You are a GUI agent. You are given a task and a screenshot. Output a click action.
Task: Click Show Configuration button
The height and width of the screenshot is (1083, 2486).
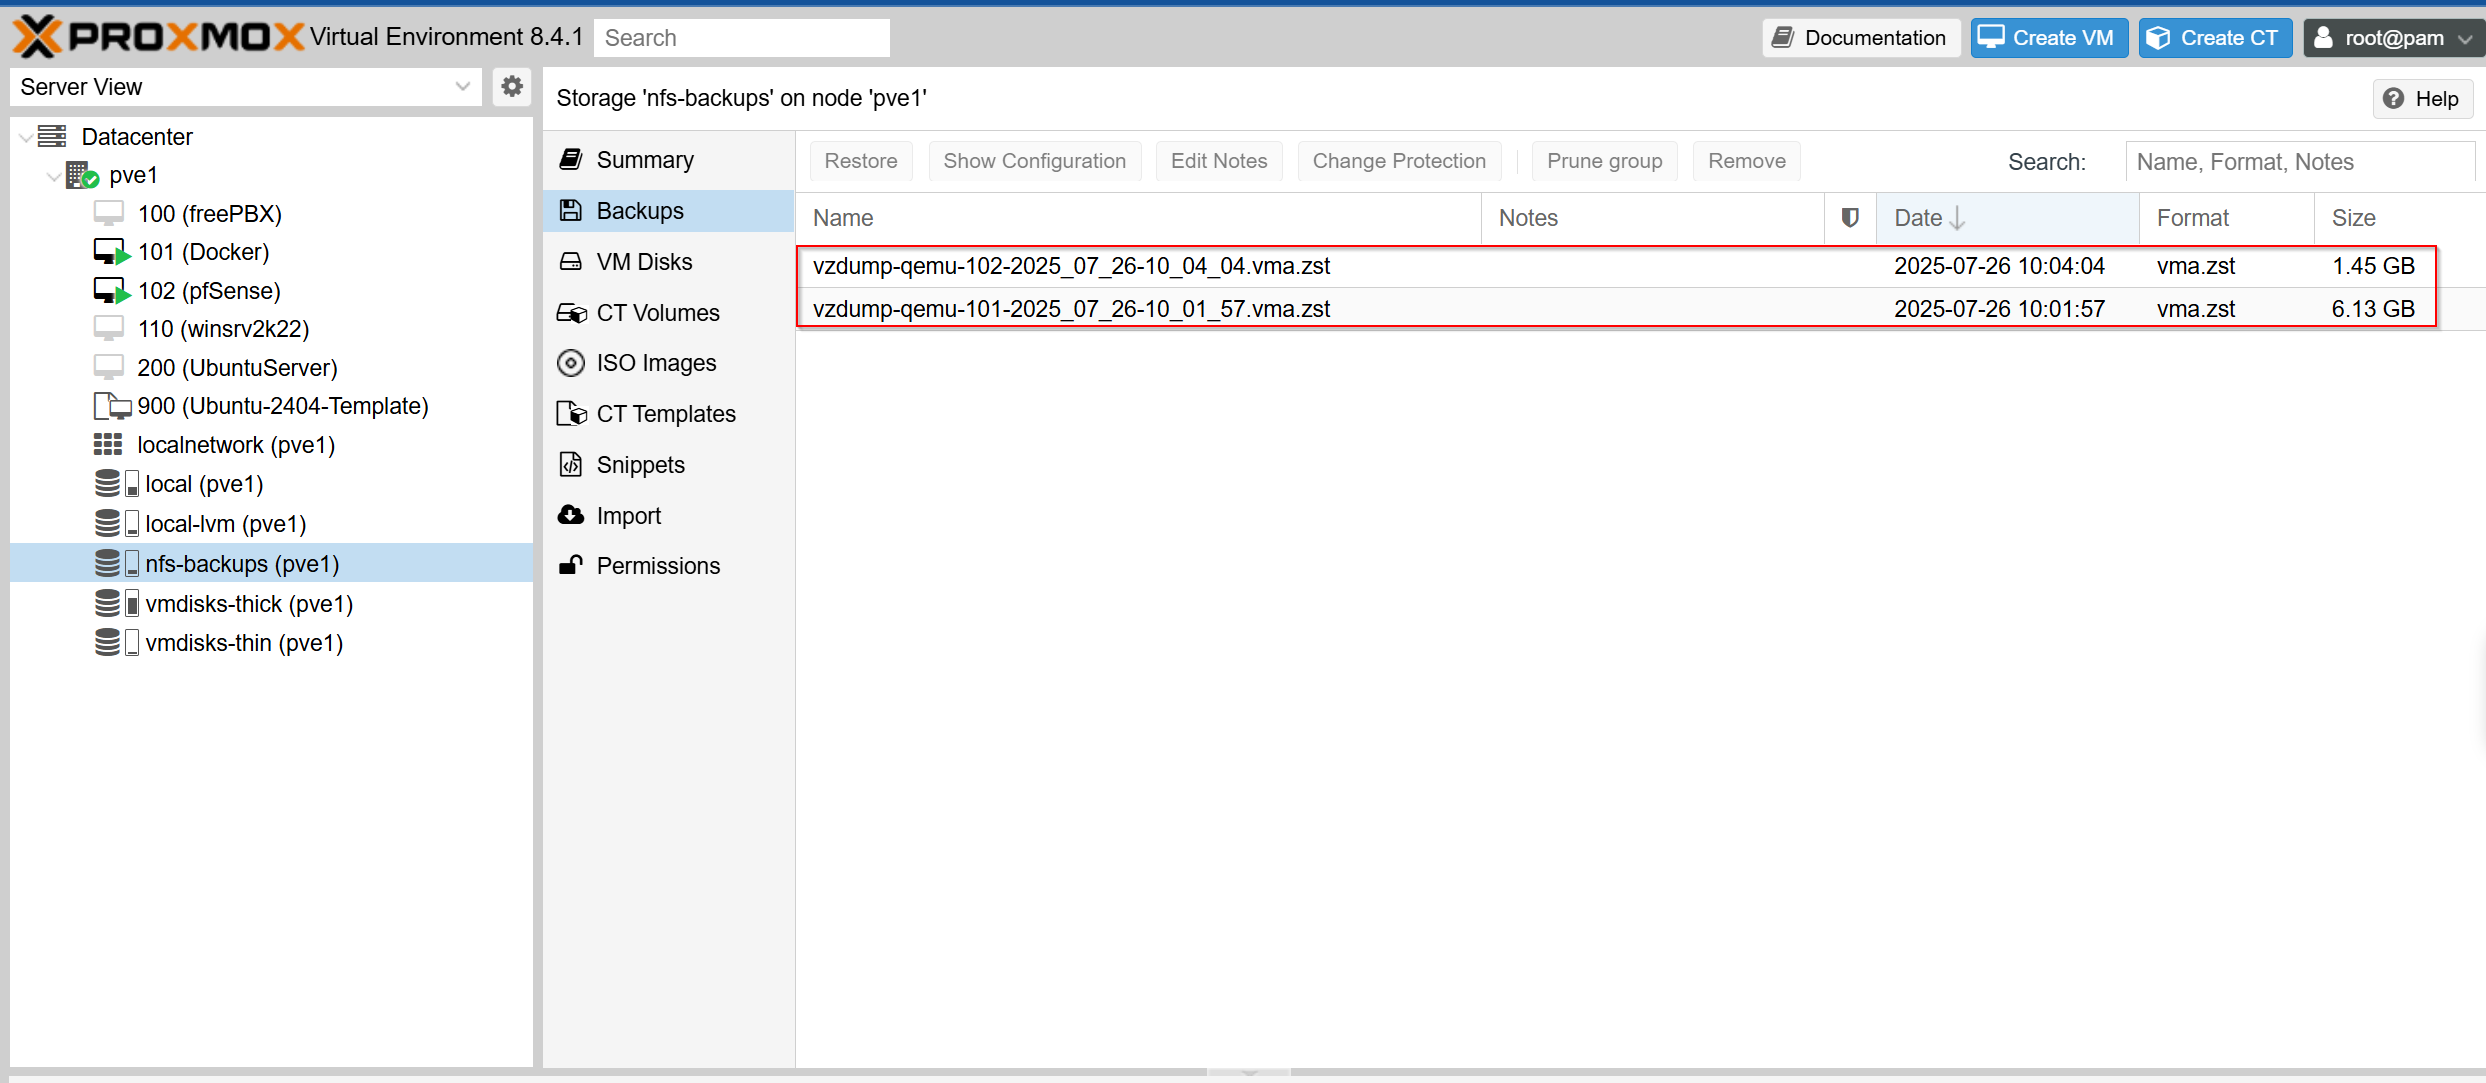1035,161
